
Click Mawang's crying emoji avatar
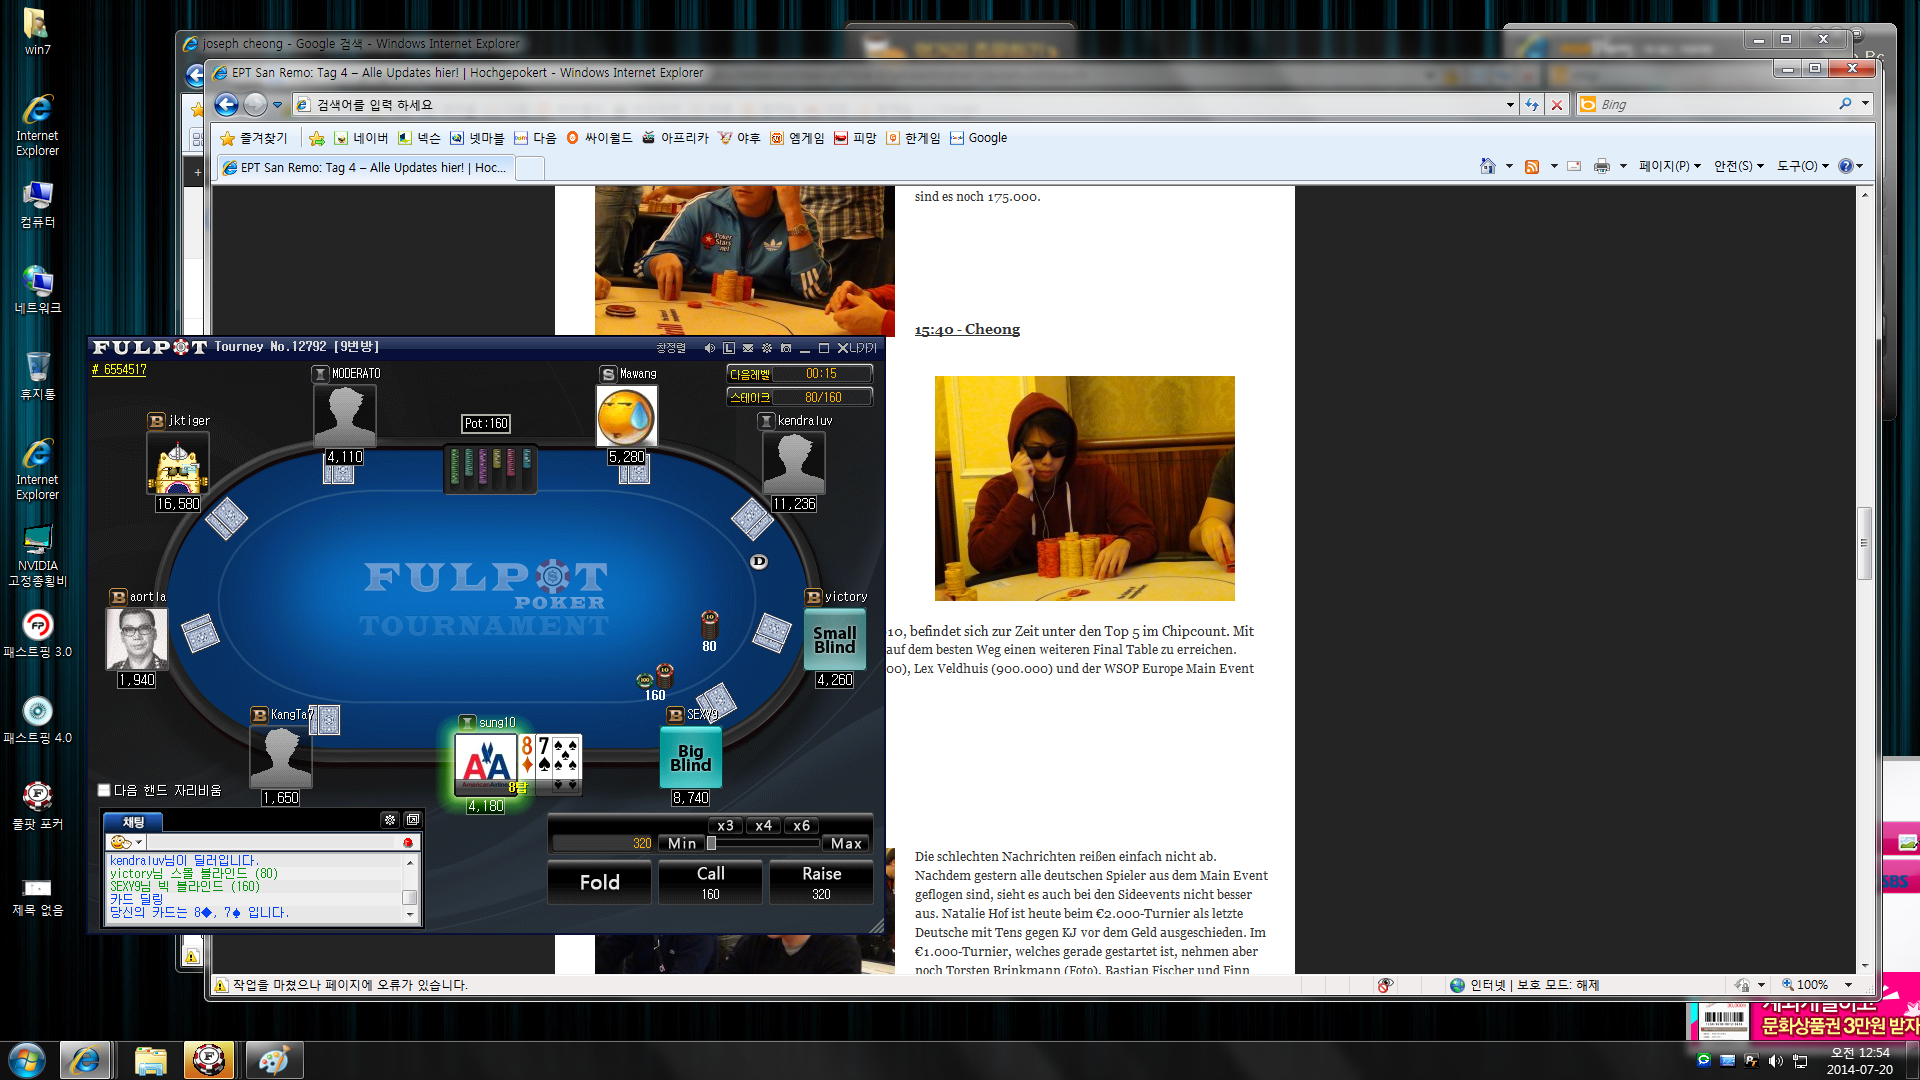point(627,416)
